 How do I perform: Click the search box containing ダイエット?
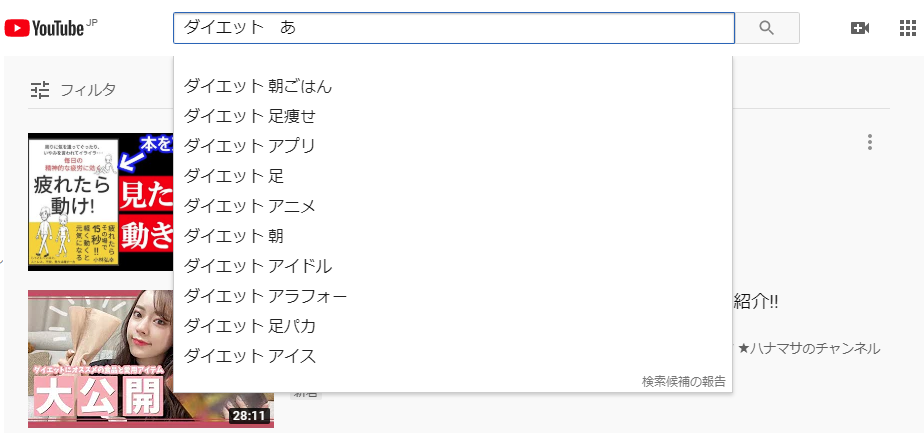coord(454,28)
